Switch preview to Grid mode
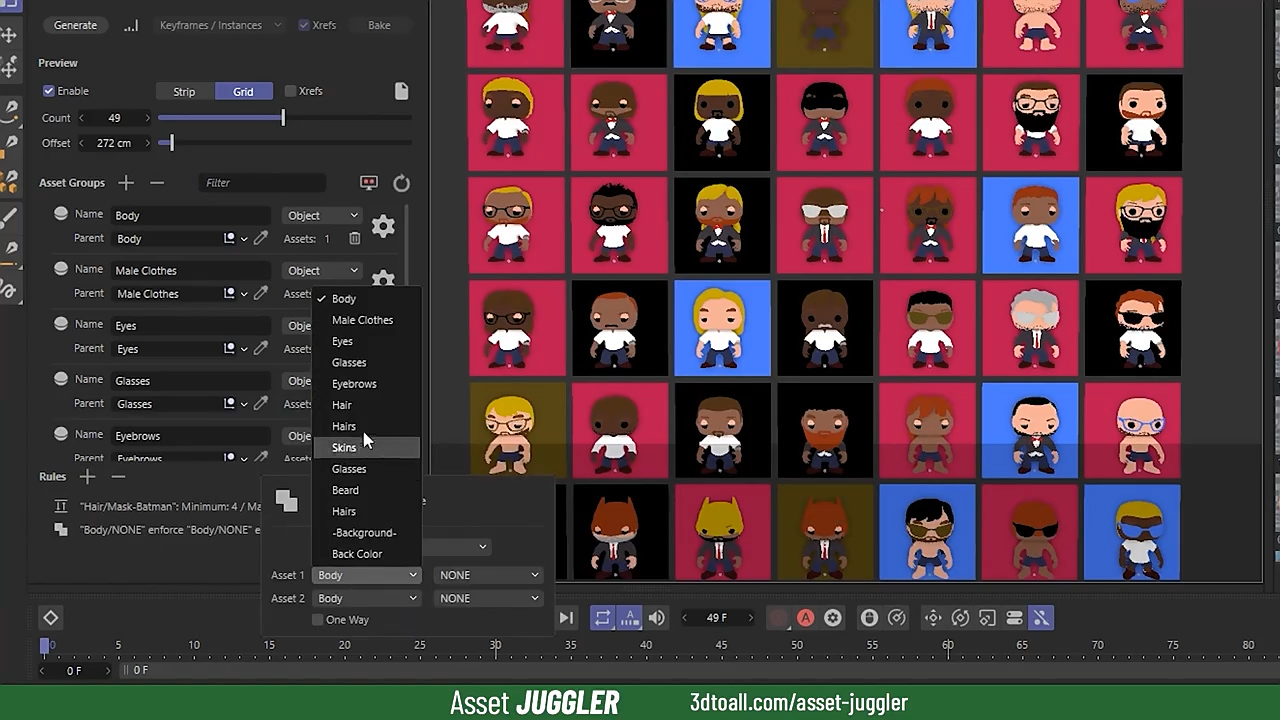The height and width of the screenshot is (720, 1280). [243, 91]
